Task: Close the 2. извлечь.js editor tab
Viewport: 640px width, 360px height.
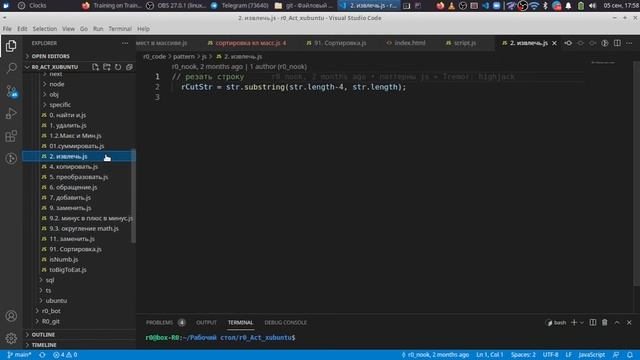Action: tap(554, 43)
